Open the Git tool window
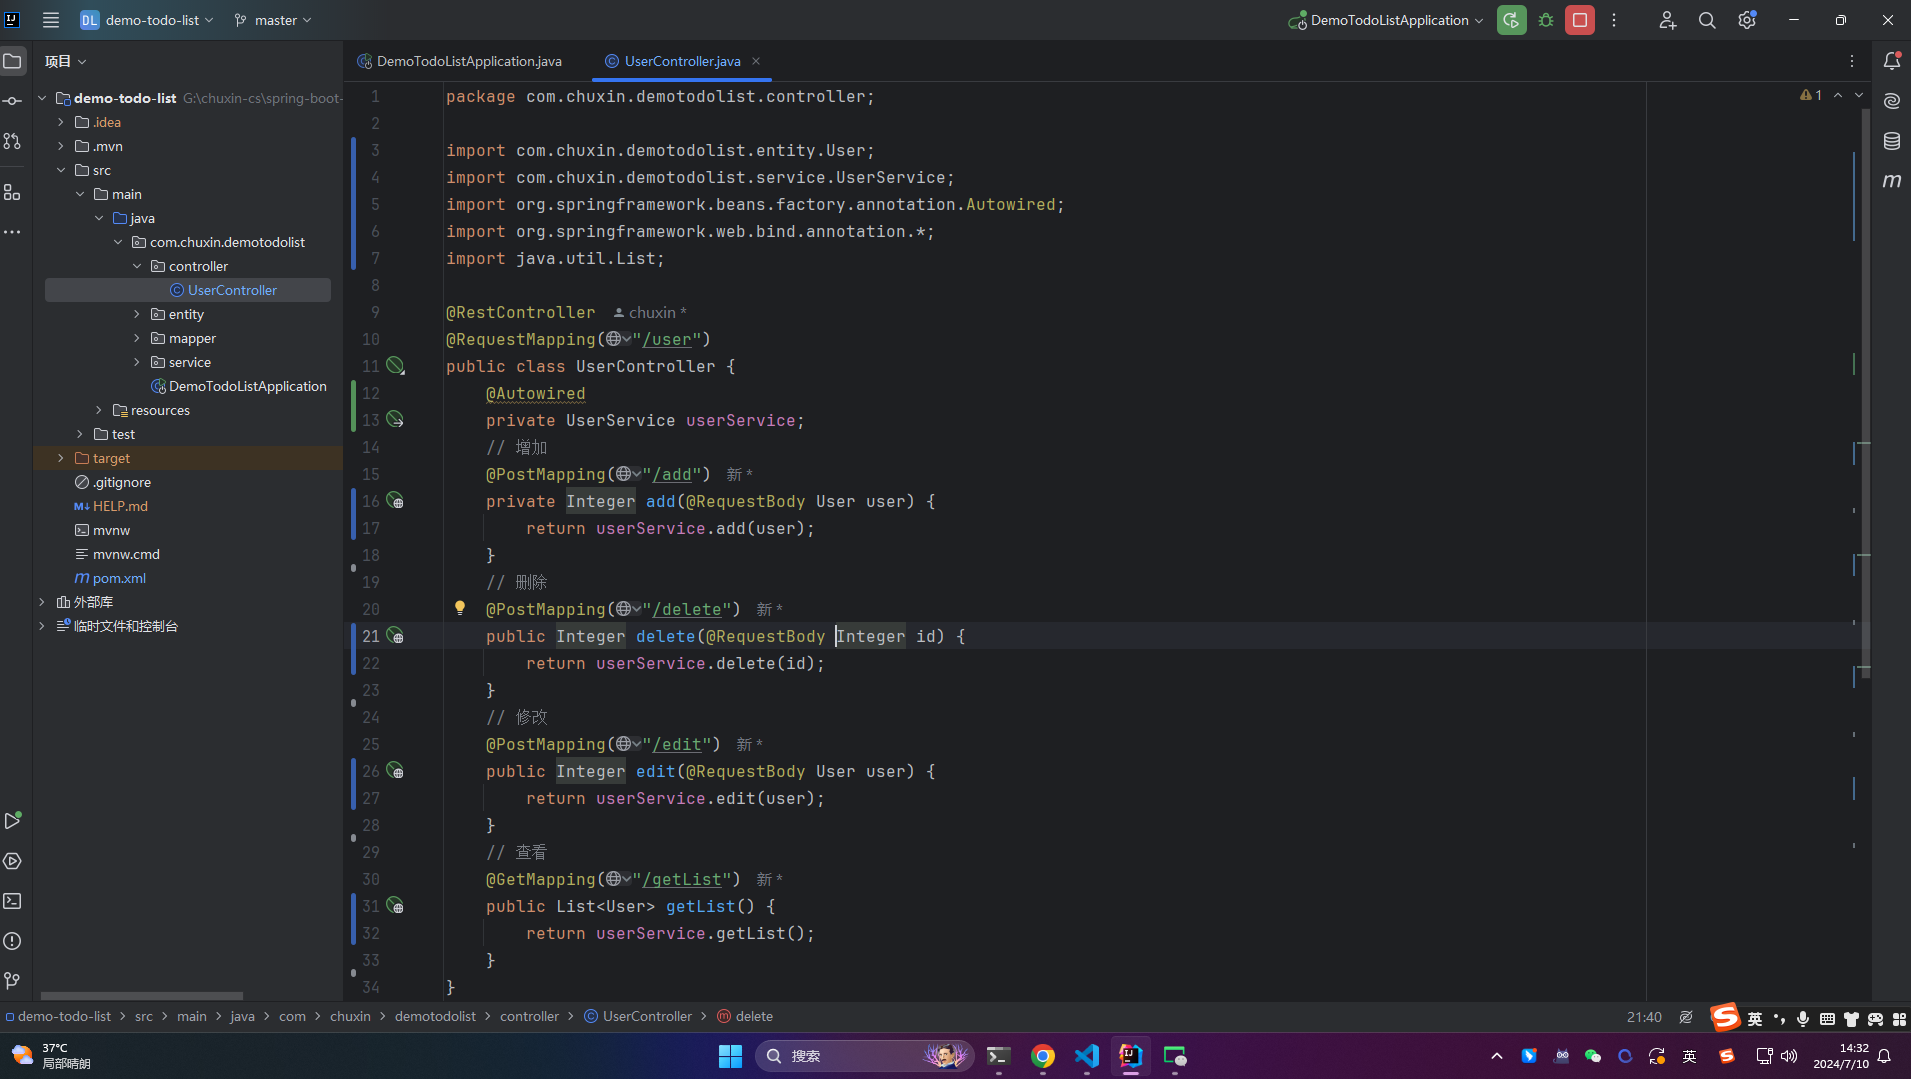 pos(12,981)
